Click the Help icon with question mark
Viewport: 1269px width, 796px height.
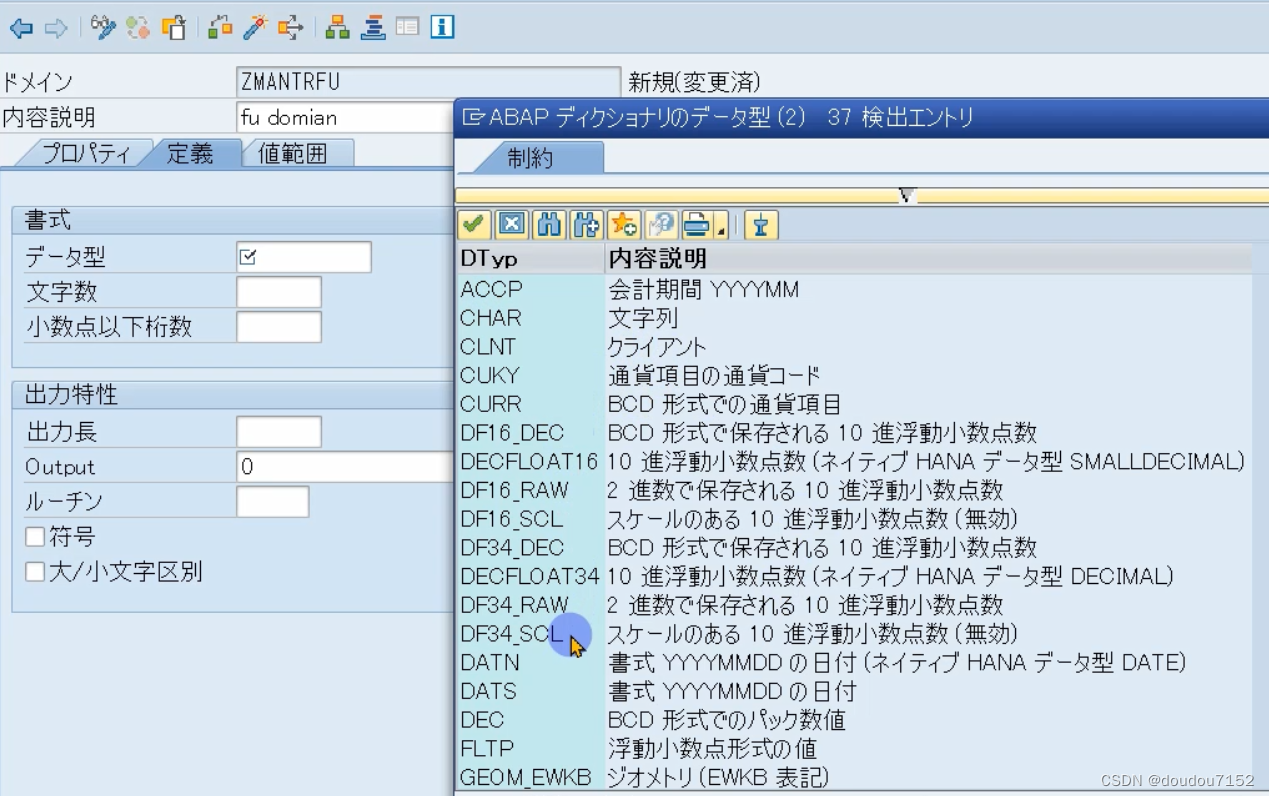(660, 224)
